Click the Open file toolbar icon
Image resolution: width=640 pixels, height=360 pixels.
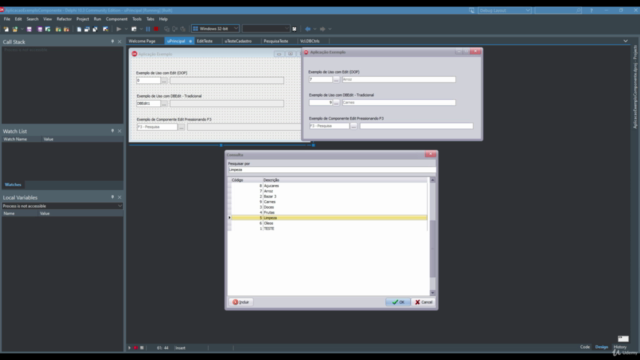coord(15,29)
